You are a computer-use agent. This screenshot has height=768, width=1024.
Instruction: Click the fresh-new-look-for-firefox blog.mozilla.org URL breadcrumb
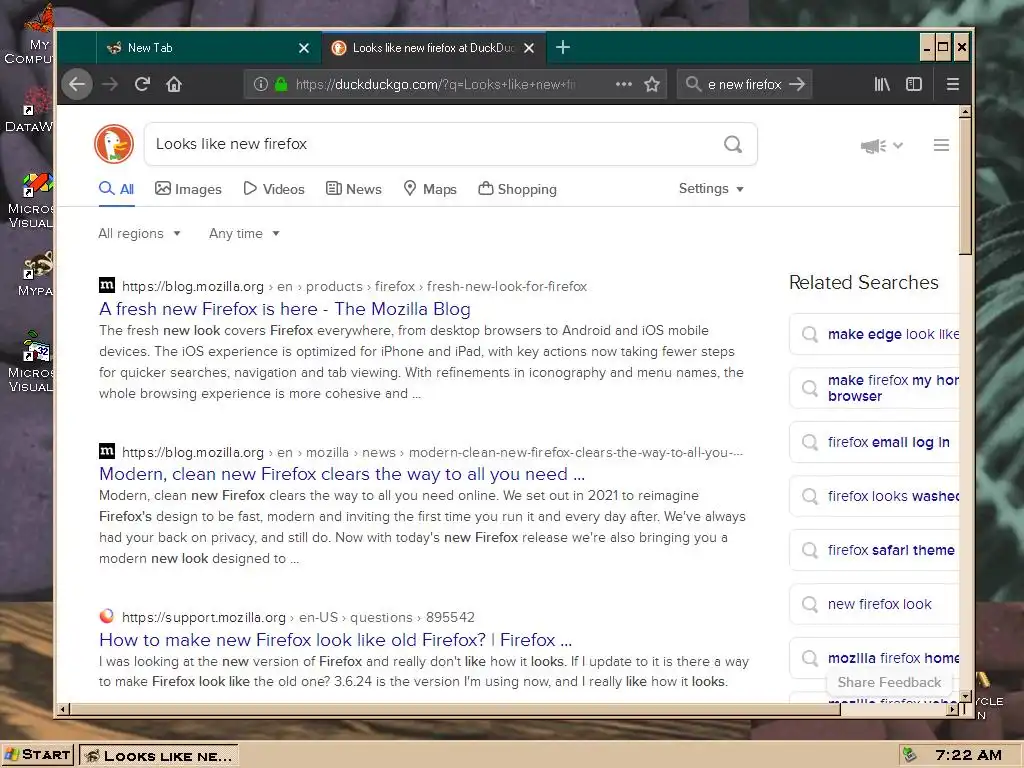click(355, 286)
